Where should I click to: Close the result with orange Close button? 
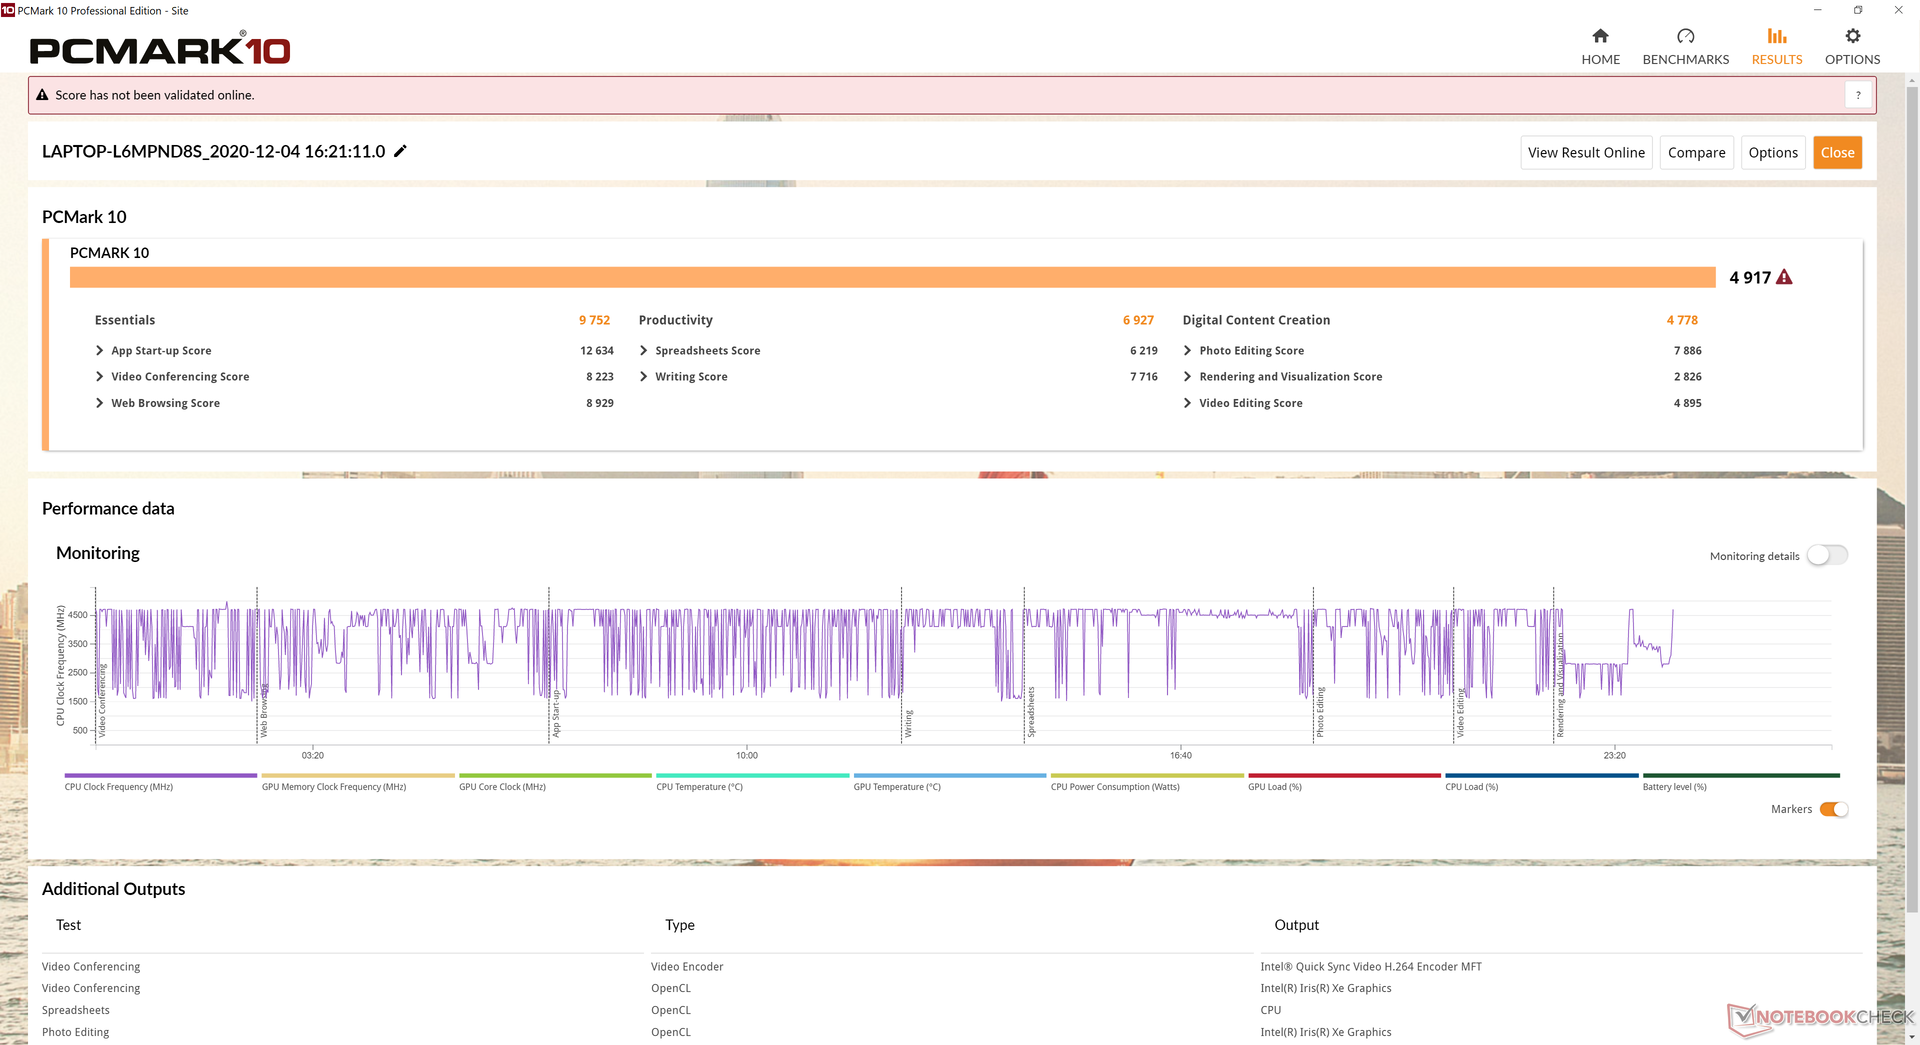pyautogui.click(x=1837, y=152)
